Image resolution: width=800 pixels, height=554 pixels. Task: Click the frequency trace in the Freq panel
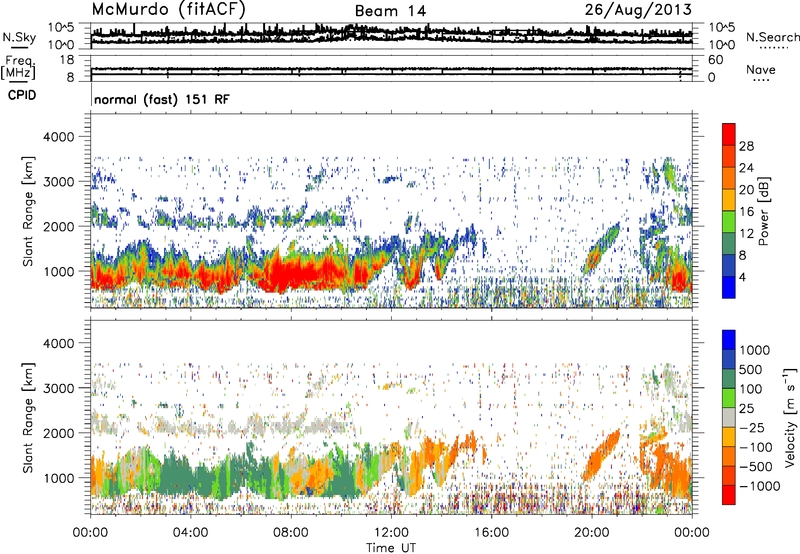pyautogui.click(x=391, y=69)
